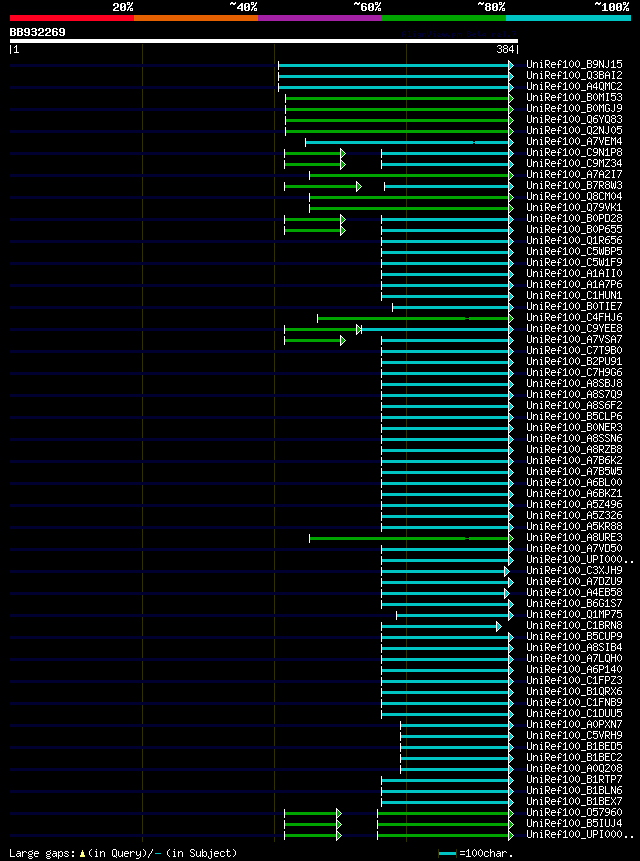This screenshot has height=861, width=640.
Task: Open hit UniRef100_B1BEC2
Action: tap(574, 757)
